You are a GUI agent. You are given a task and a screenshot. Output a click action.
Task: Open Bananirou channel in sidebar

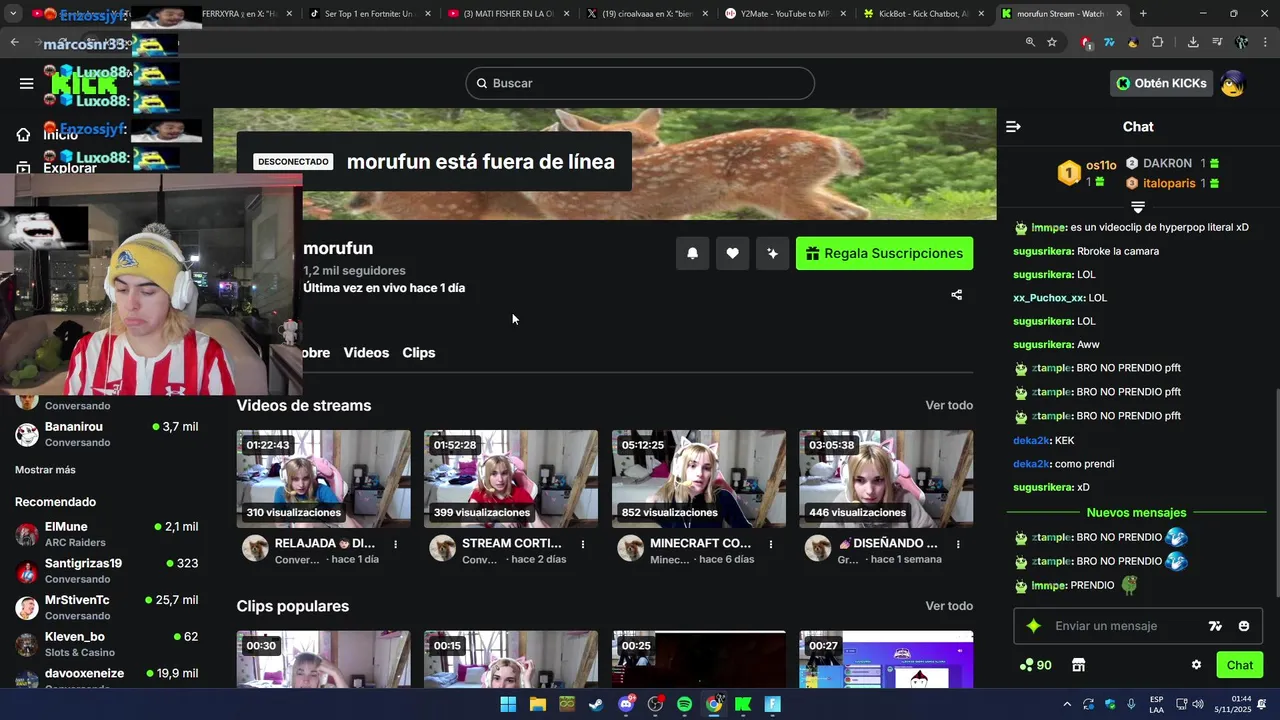(x=106, y=434)
